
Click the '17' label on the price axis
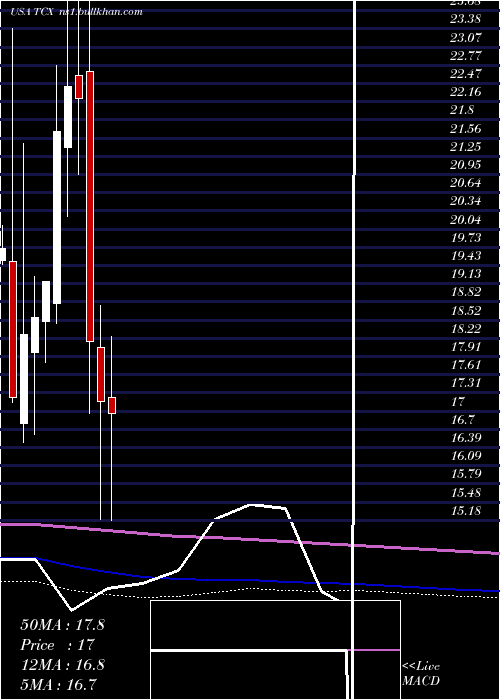click(458, 401)
